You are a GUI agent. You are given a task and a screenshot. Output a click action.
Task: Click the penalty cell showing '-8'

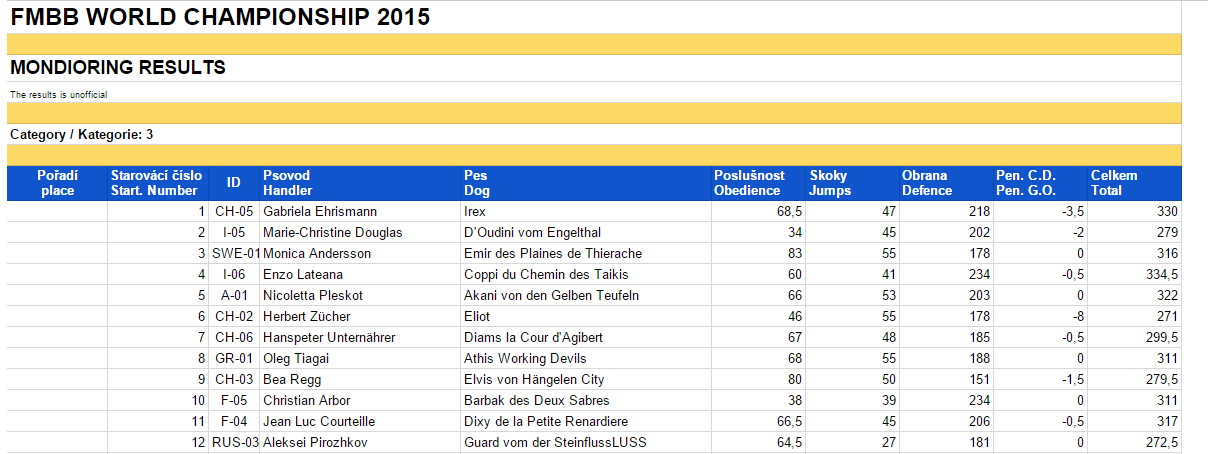(x=1072, y=317)
